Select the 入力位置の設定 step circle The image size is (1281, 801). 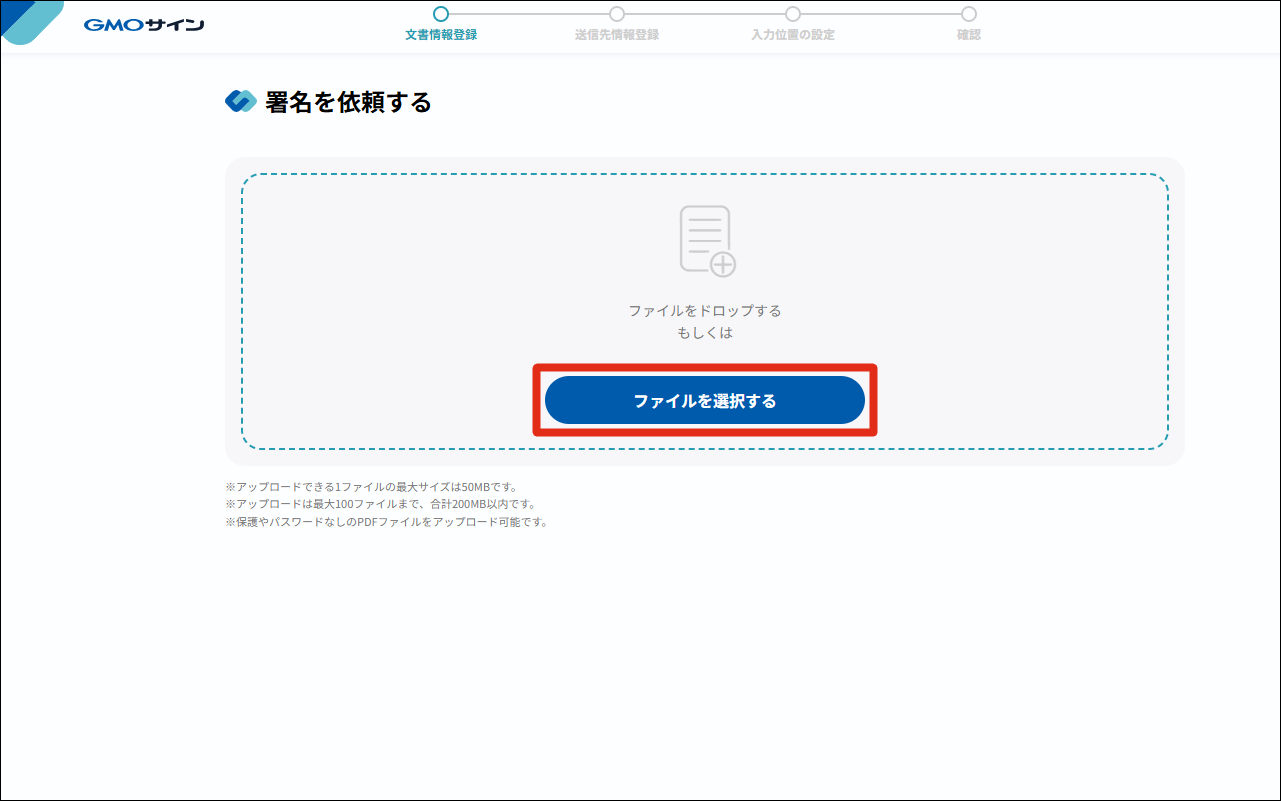pyautogui.click(x=793, y=14)
